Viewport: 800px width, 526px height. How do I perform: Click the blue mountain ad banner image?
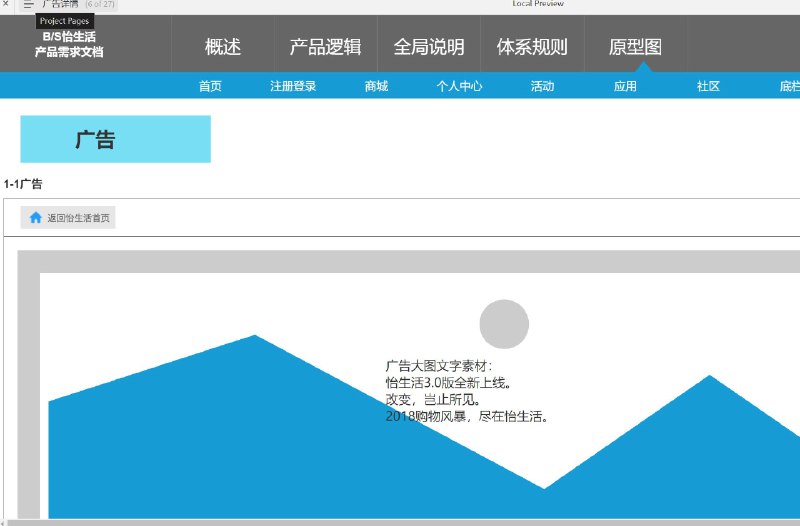pyautogui.click(x=423, y=427)
